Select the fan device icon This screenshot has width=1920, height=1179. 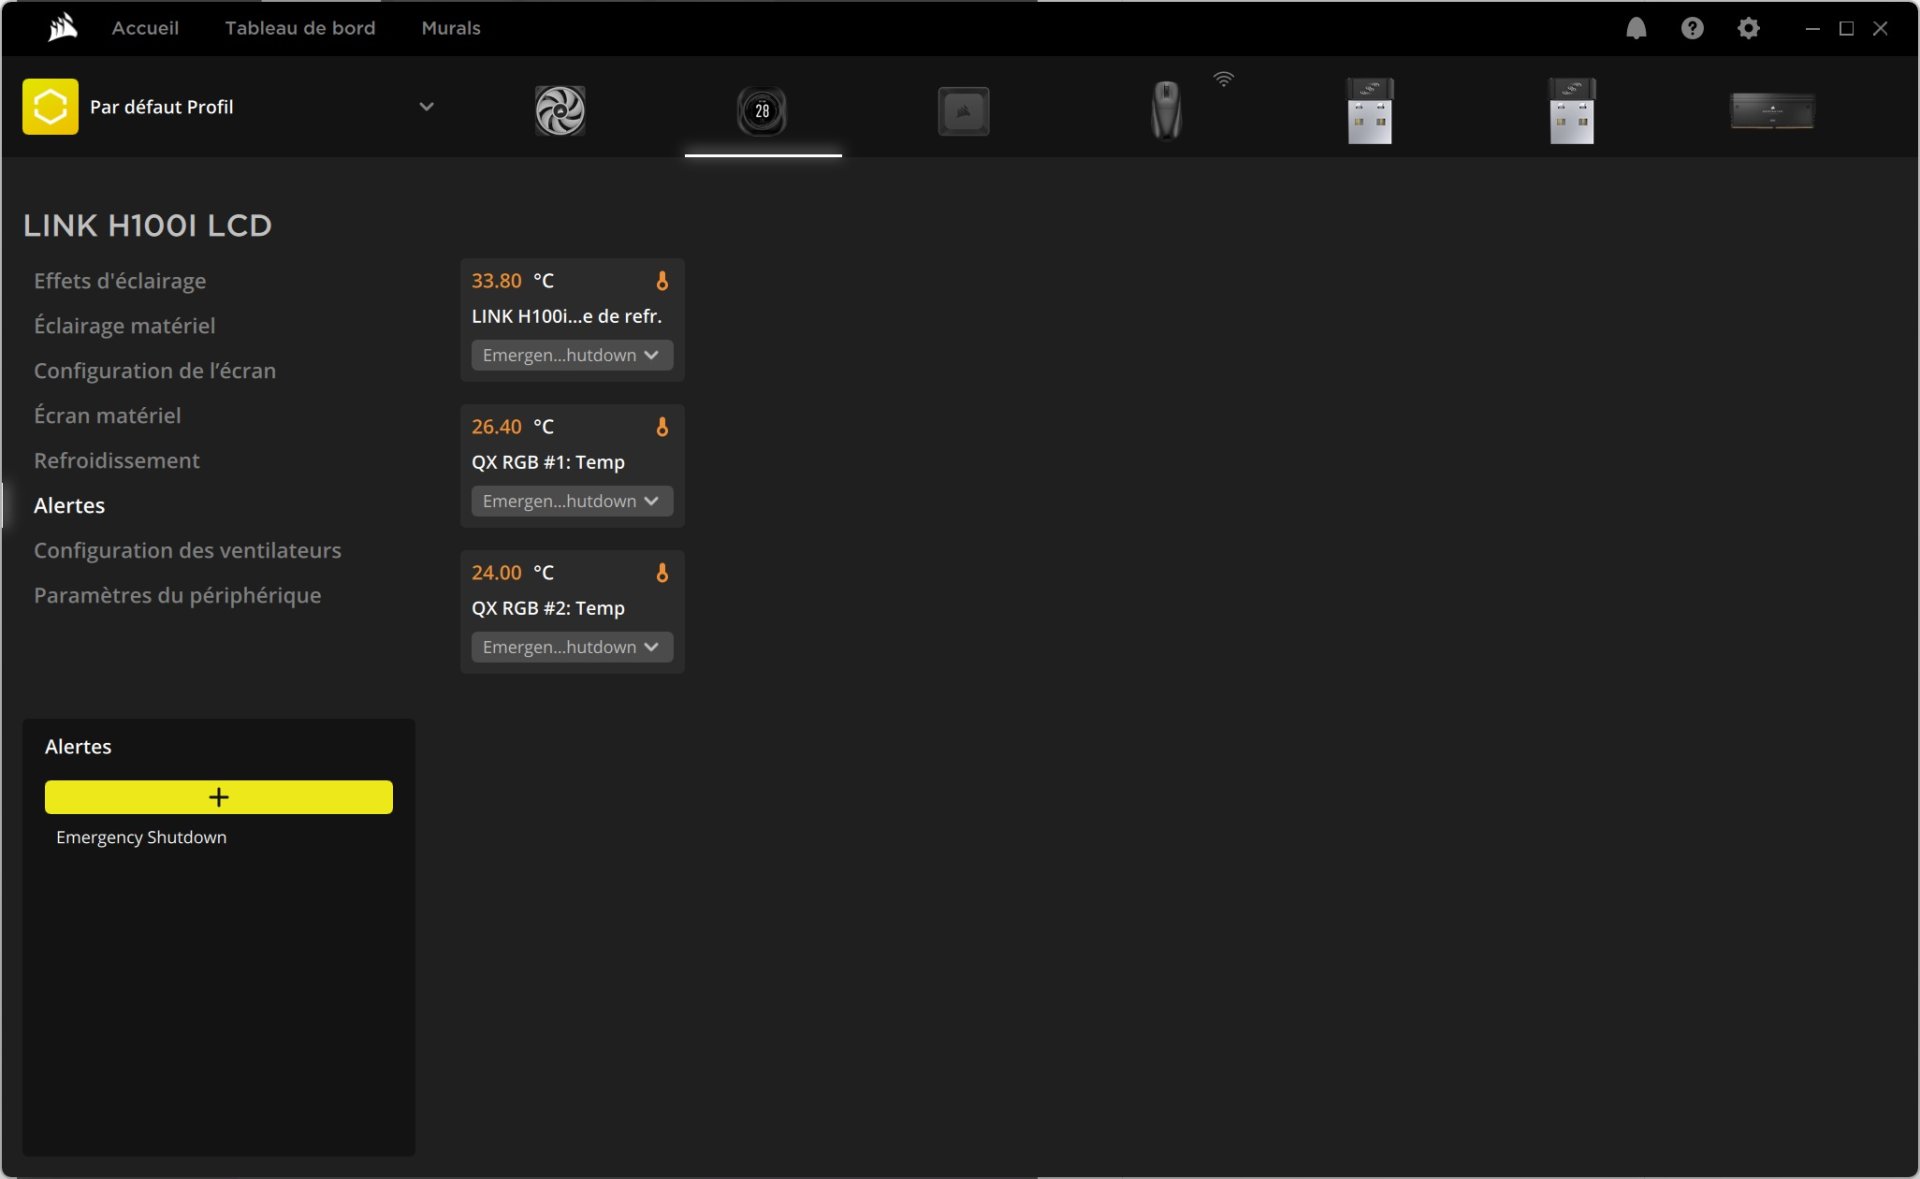click(560, 110)
